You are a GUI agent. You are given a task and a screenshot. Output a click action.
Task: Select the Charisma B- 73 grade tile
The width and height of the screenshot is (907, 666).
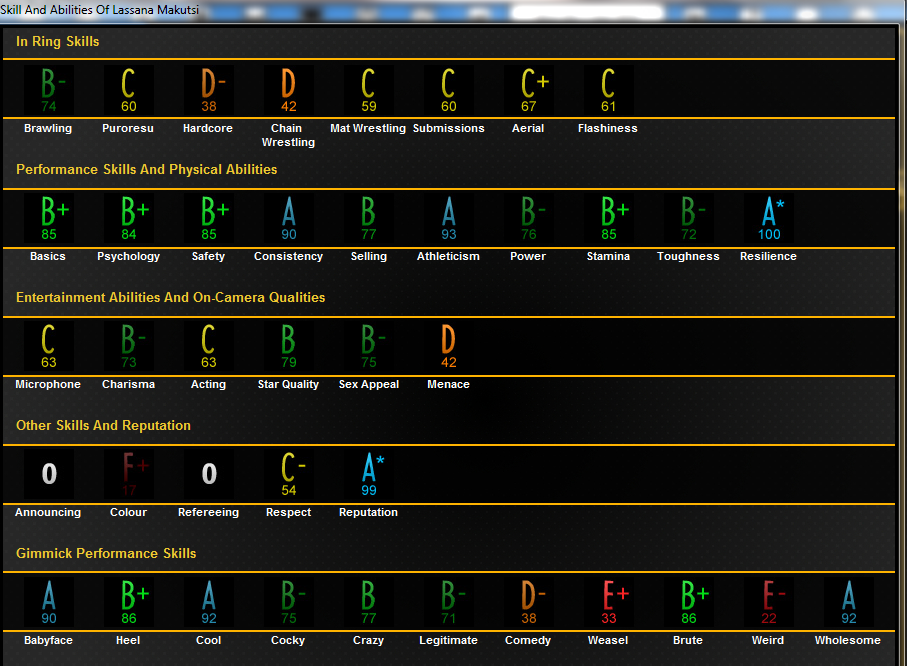[128, 346]
